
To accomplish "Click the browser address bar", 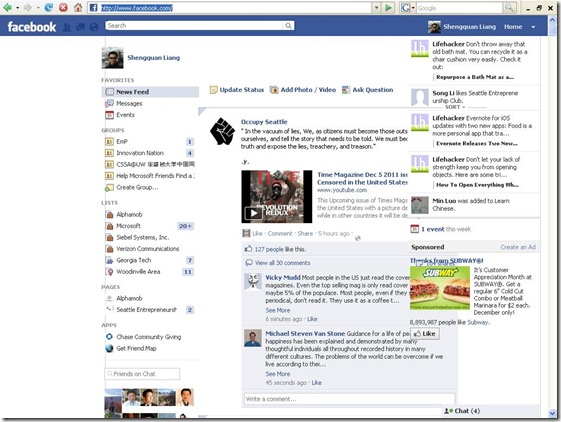I will point(235,8).
